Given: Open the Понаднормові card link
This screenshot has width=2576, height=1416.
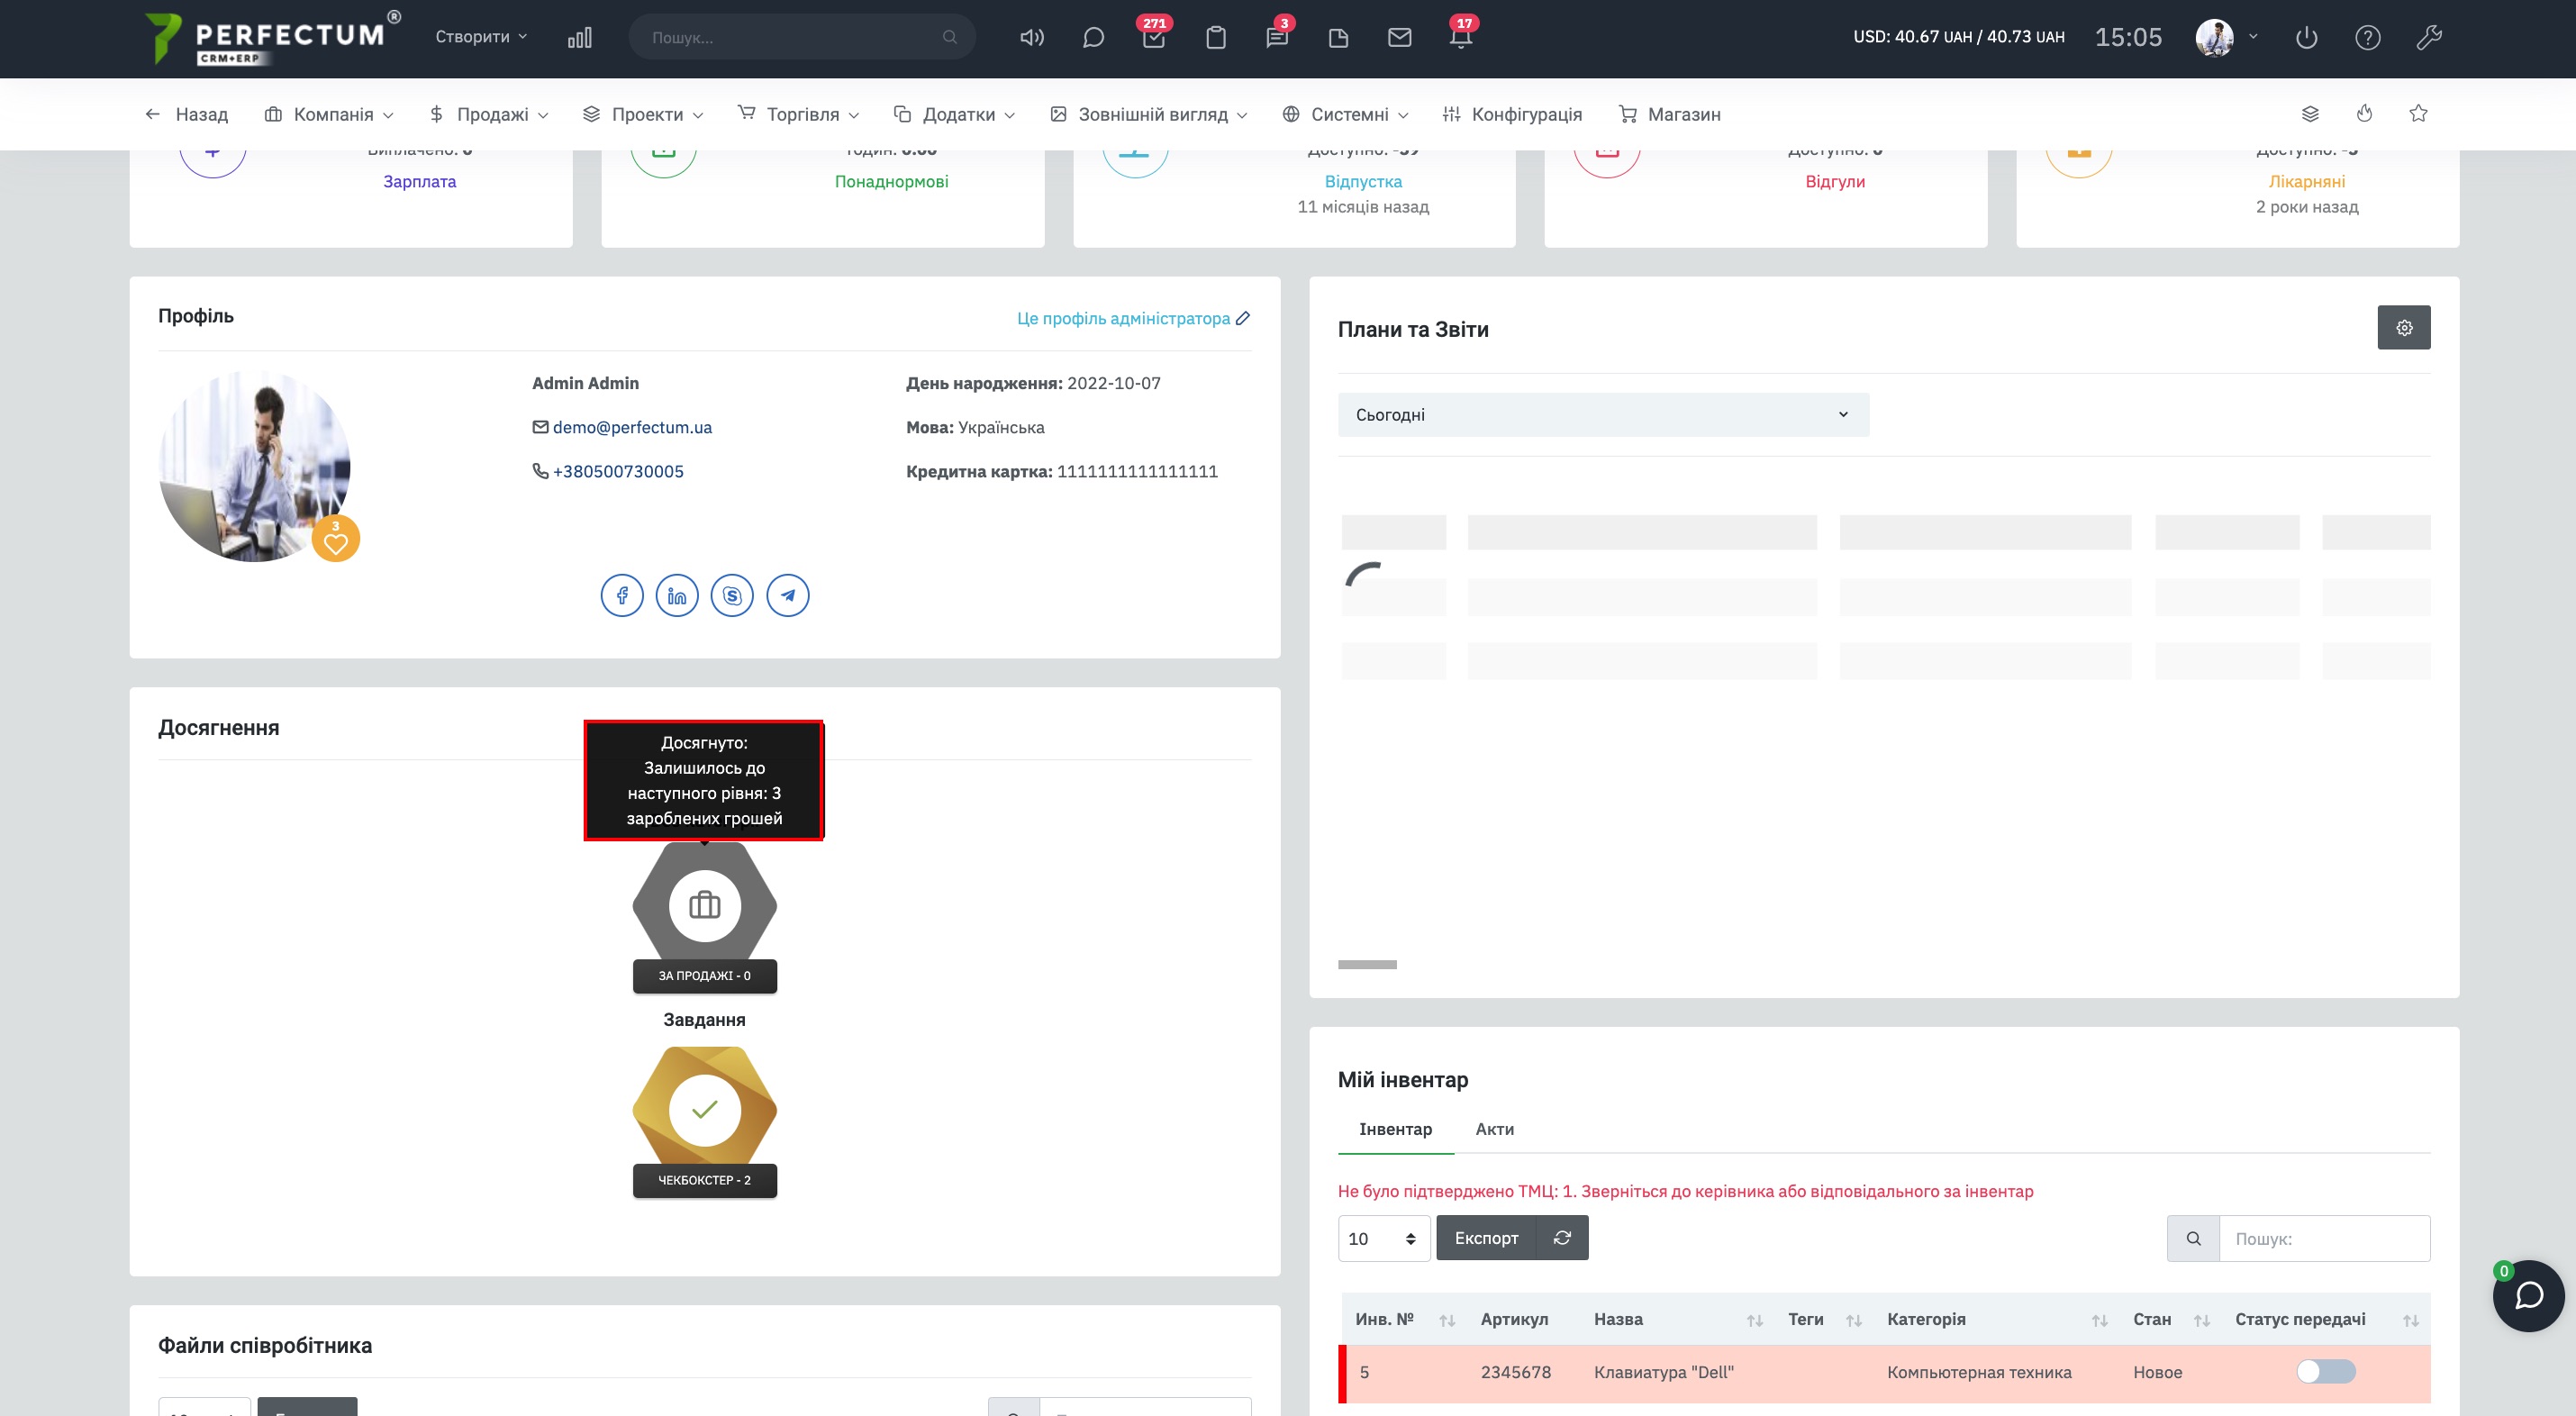Looking at the screenshot, I should [x=891, y=181].
